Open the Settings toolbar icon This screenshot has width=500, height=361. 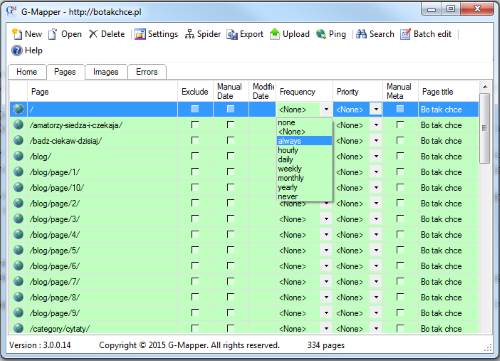click(140, 34)
